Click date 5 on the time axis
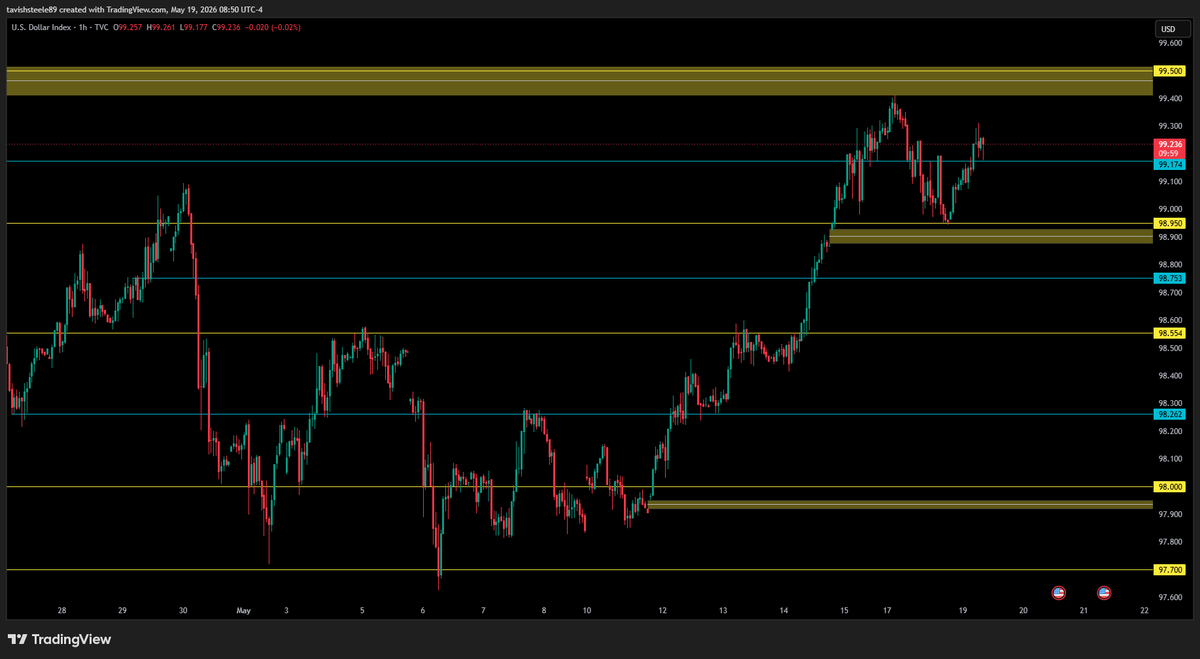 click(x=362, y=609)
